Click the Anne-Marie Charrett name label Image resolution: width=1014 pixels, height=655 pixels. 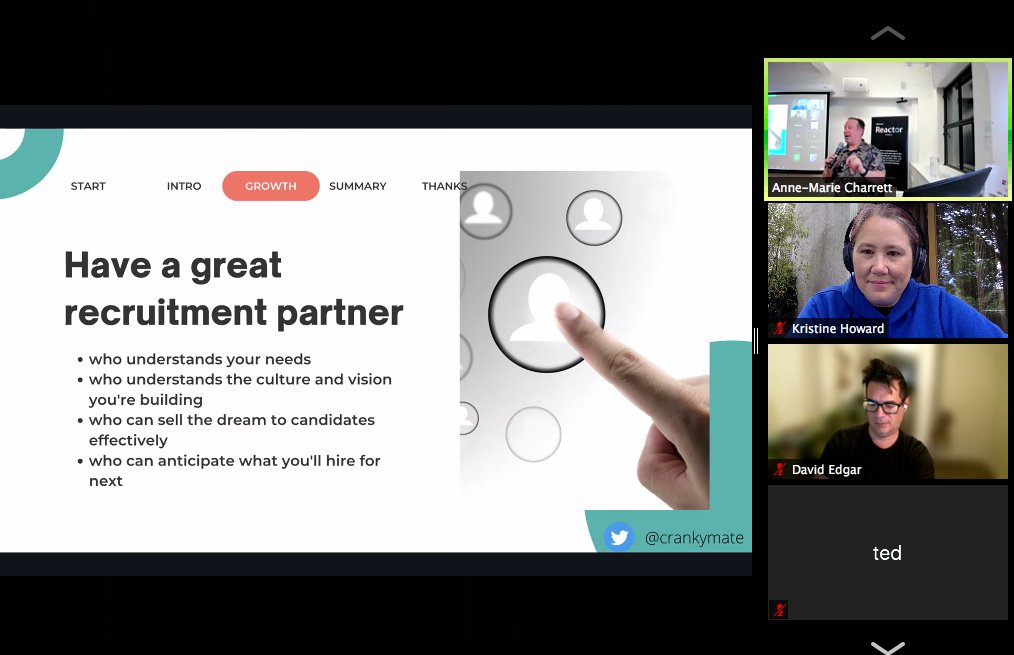tap(832, 188)
